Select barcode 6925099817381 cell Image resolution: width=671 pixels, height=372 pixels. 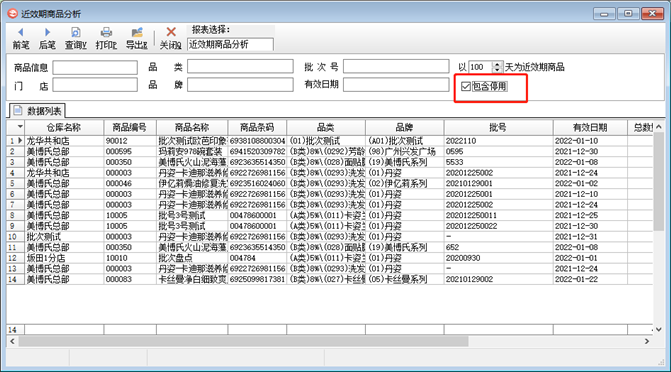257,279
